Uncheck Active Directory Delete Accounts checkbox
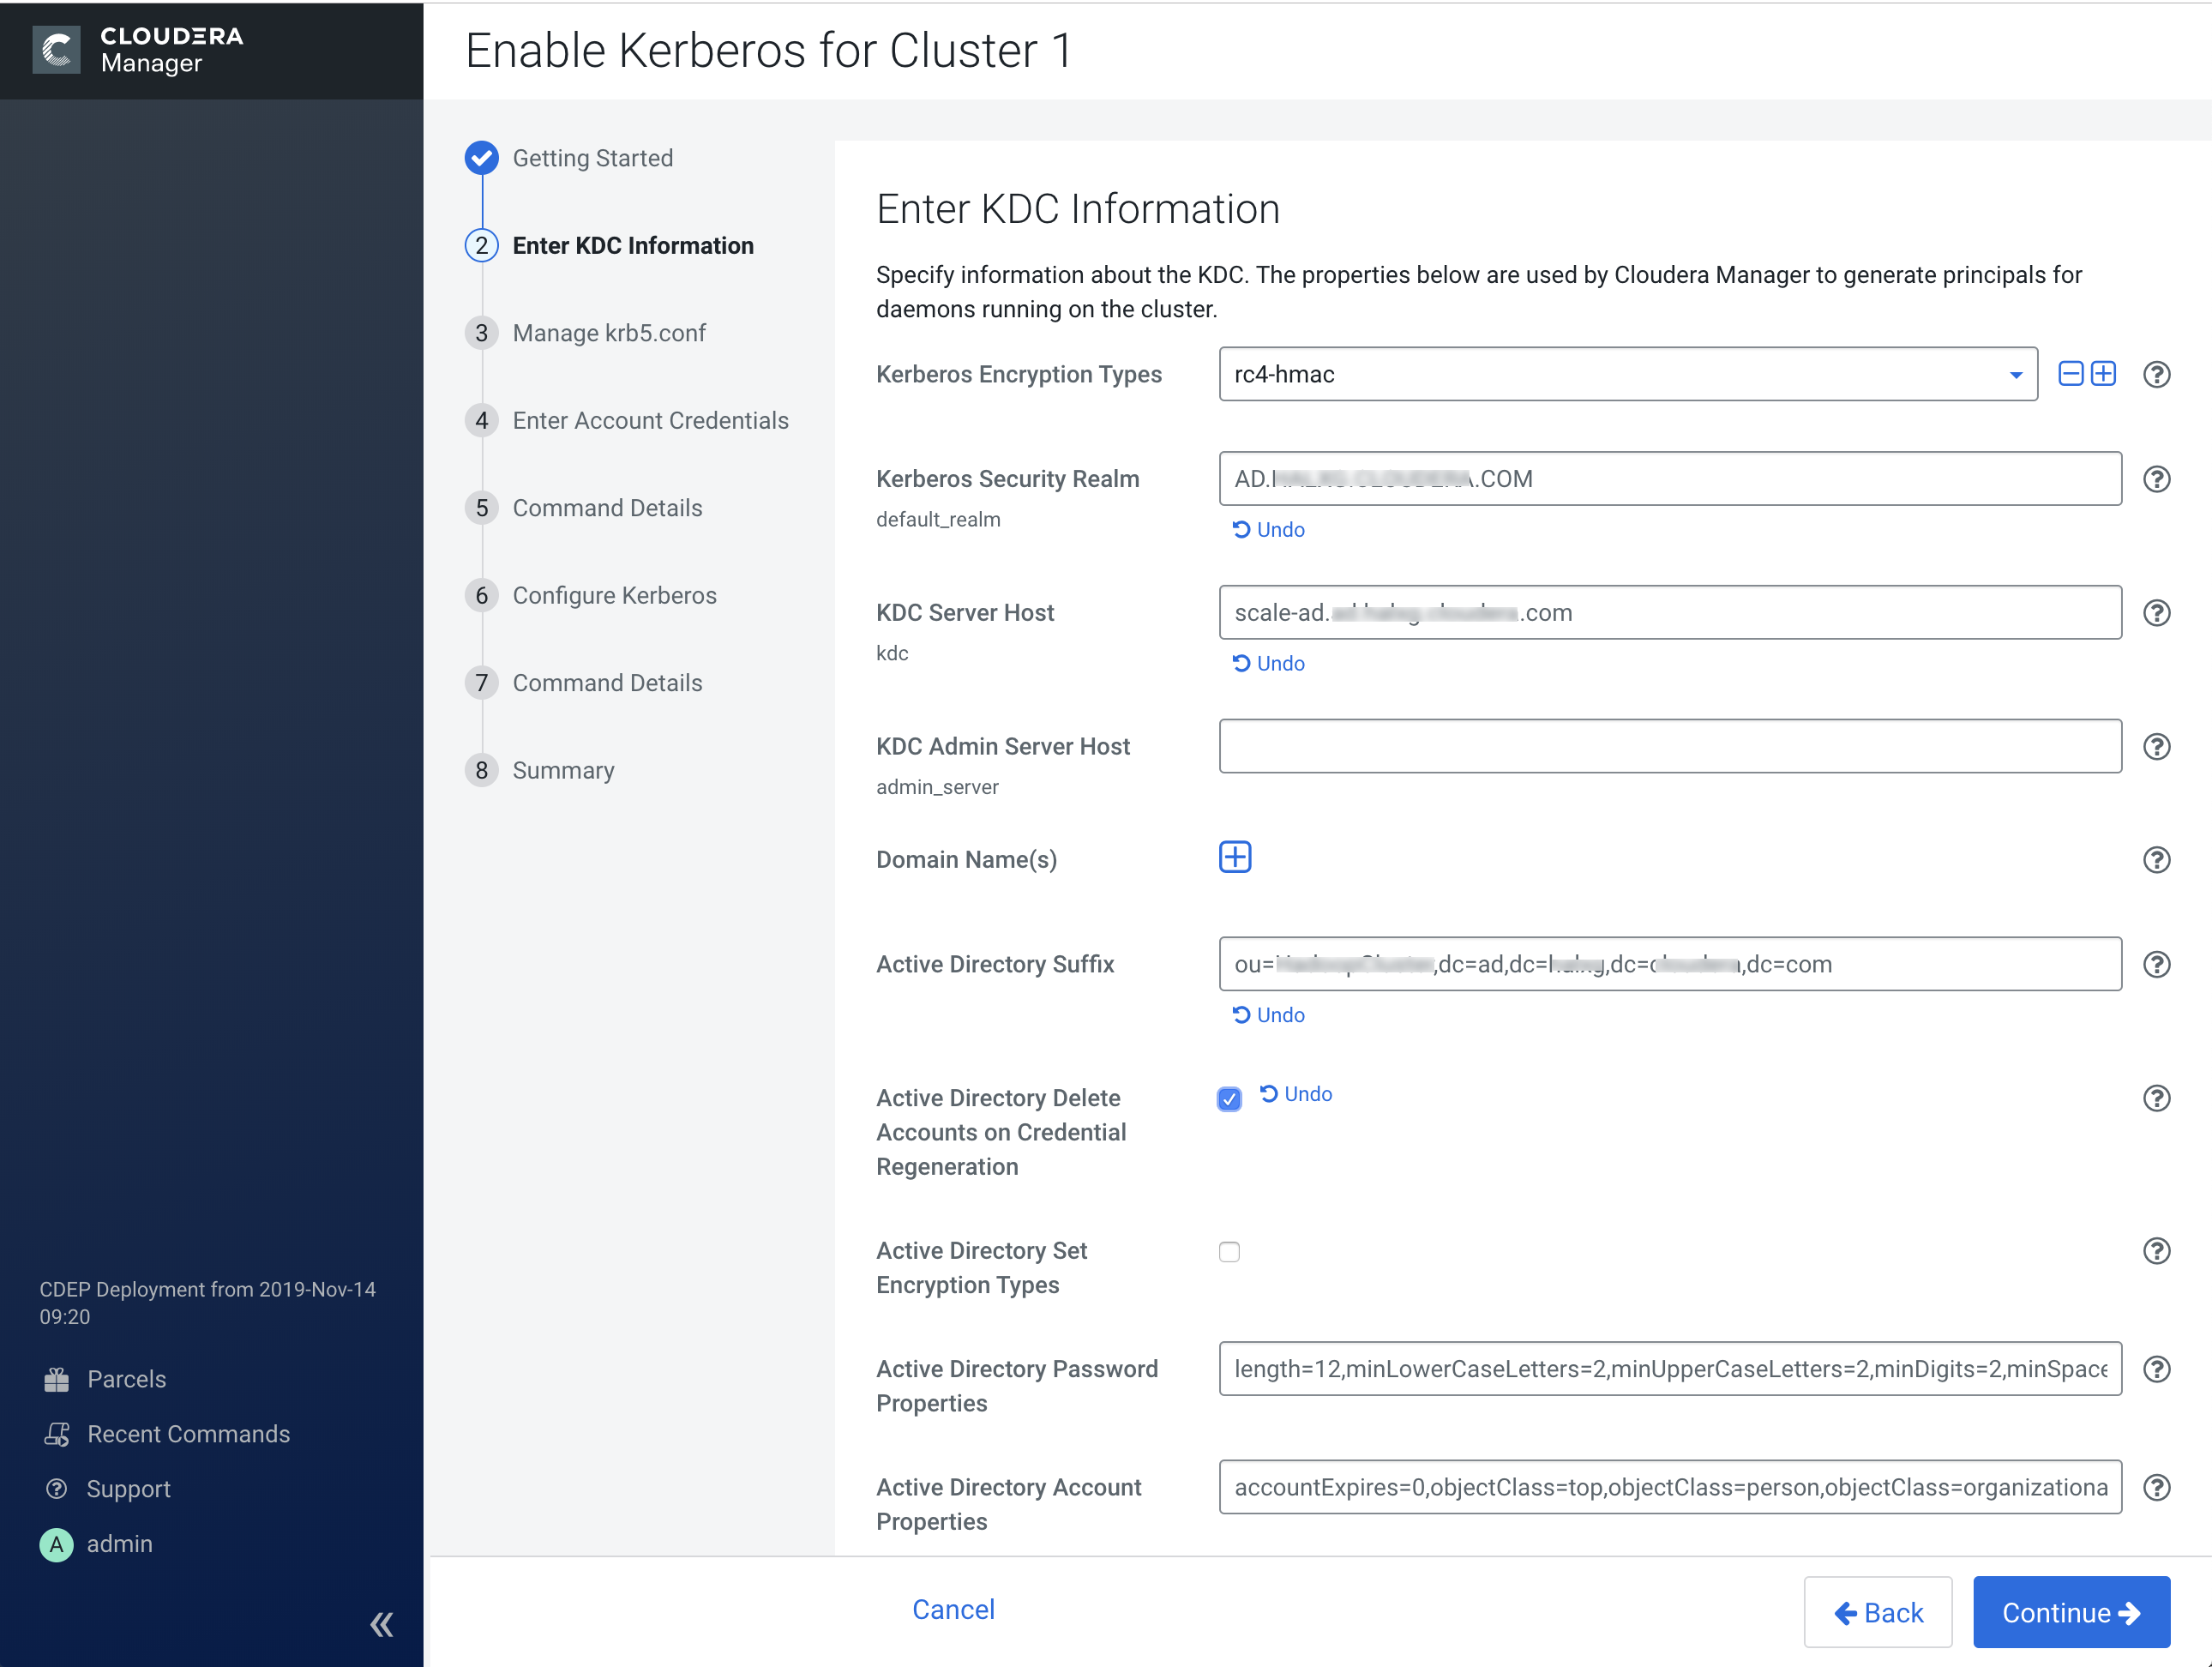This screenshot has height=1667, width=2212. click(1229, 1099)
